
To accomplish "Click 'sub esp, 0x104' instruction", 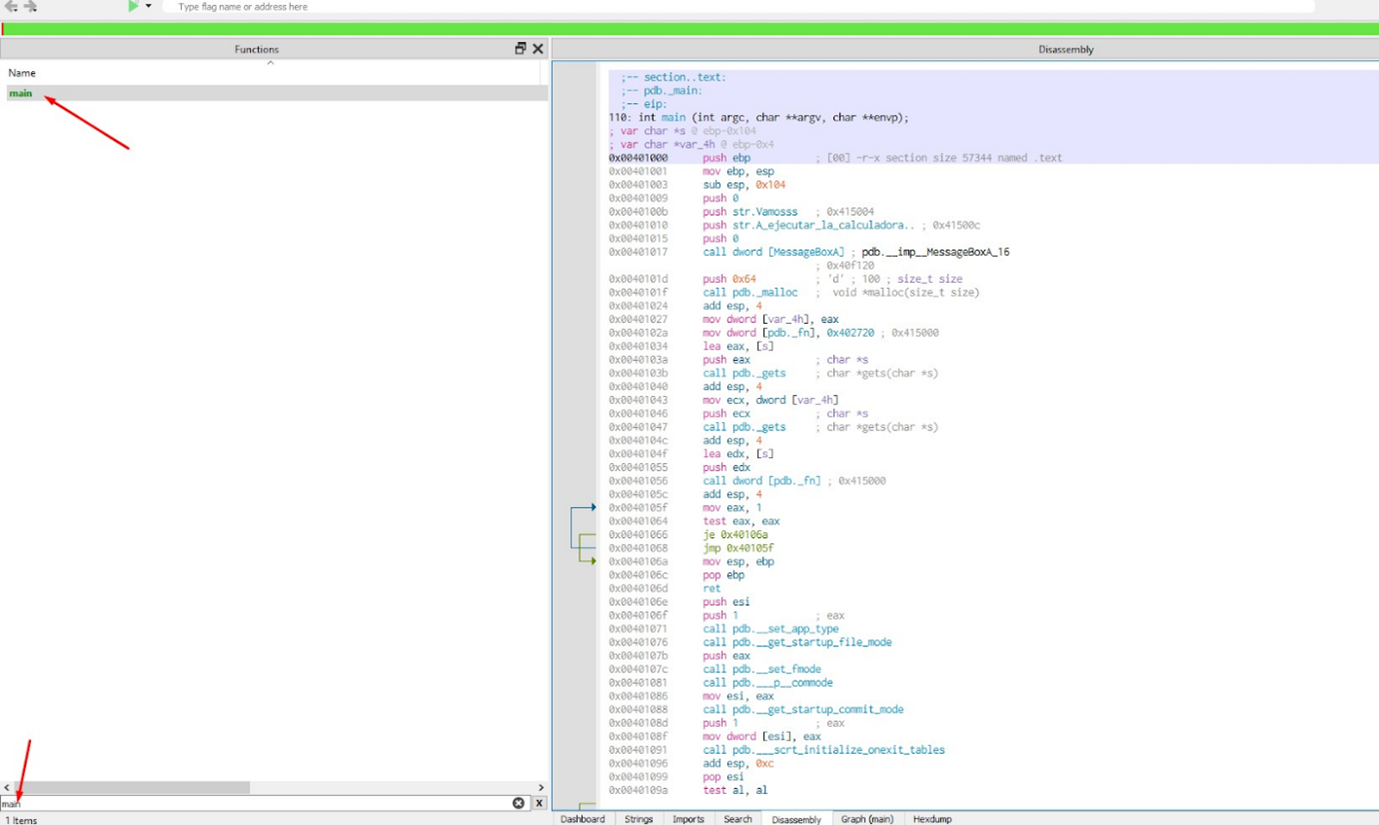I will point(745,185).
